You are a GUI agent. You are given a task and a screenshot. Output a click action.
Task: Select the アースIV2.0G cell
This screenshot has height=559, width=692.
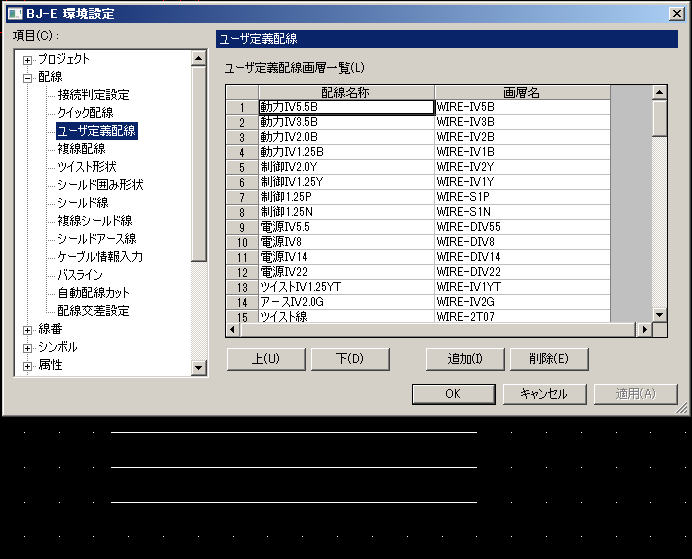[346, 302]
